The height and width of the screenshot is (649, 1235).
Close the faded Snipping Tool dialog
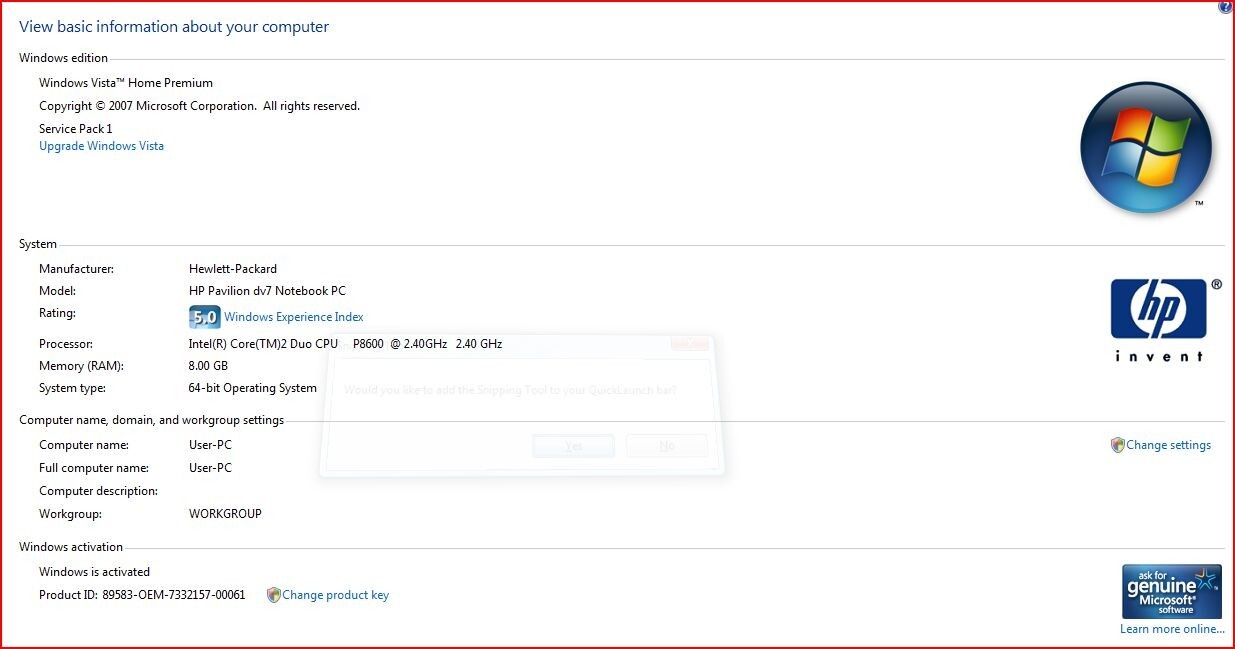(x=690, y=343)
